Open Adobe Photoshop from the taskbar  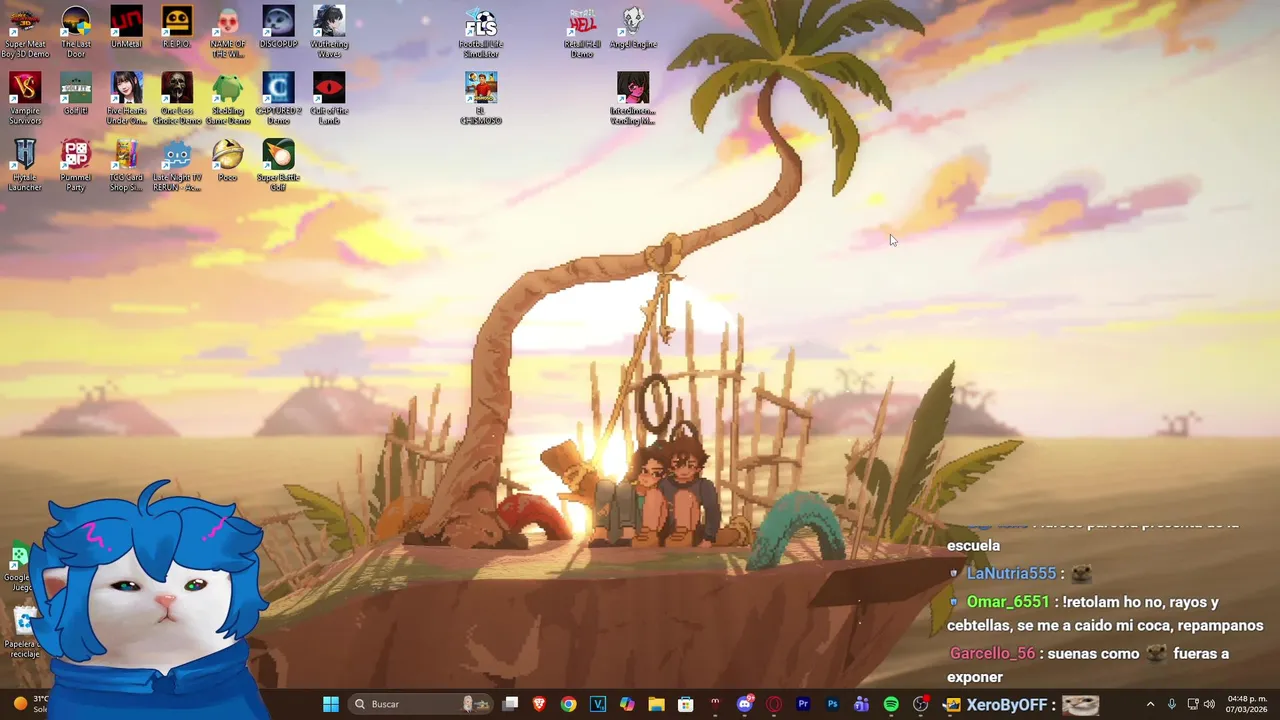pos(832,704)
